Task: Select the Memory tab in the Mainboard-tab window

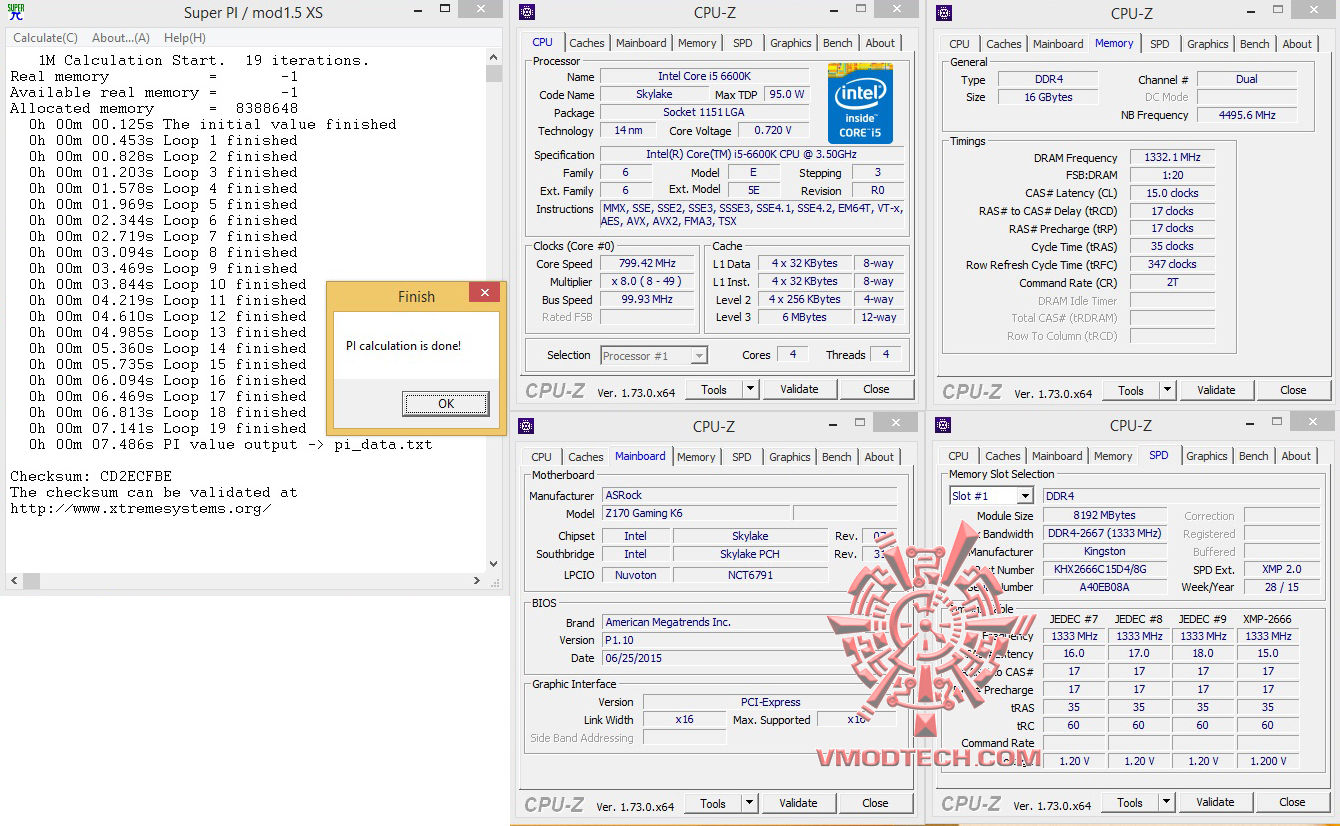Action: 696,457
